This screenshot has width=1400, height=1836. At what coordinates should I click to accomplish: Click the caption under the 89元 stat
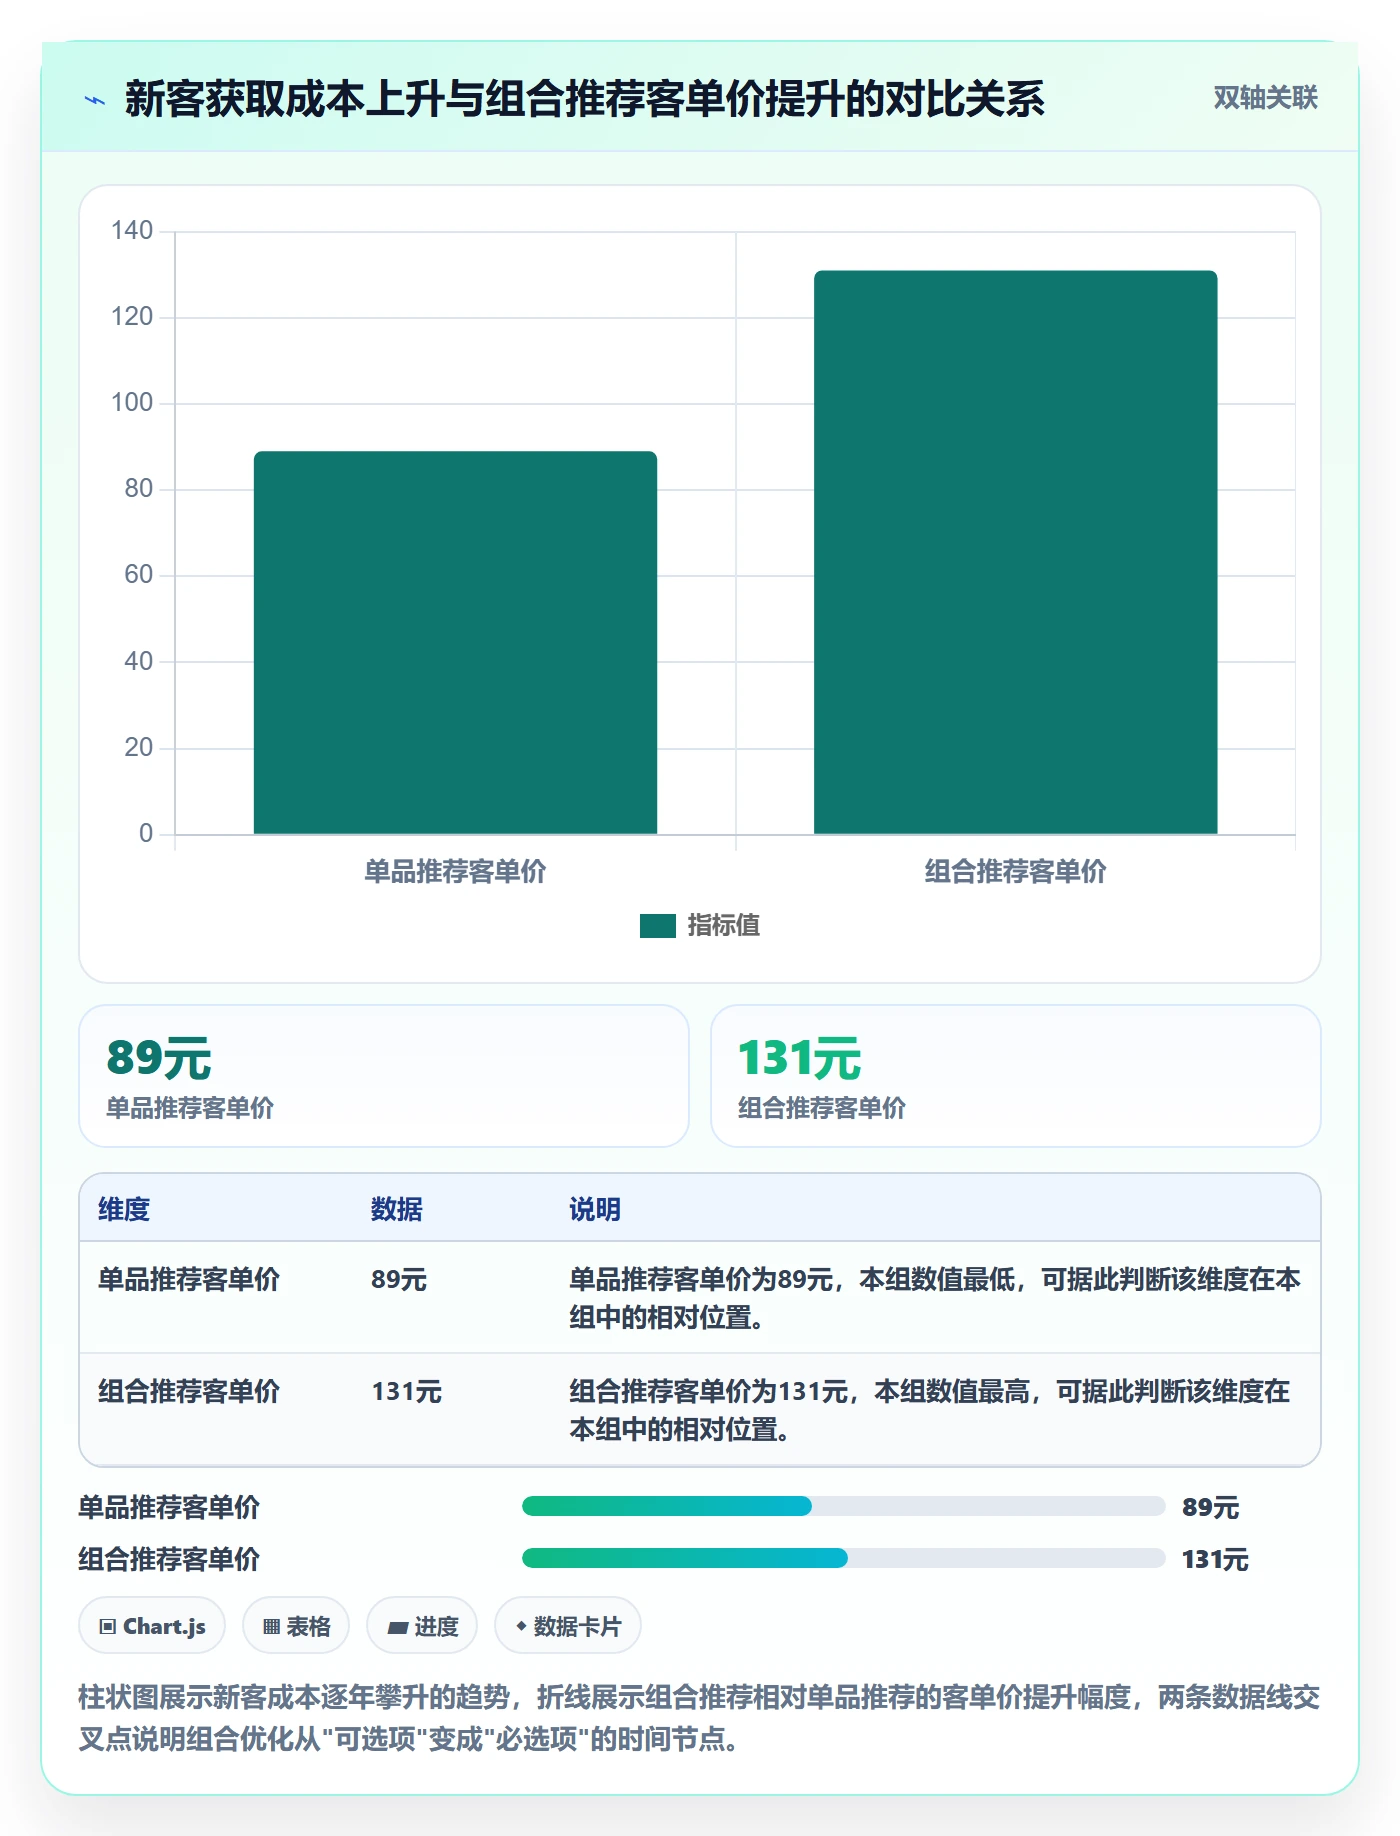pos(190,1108)
